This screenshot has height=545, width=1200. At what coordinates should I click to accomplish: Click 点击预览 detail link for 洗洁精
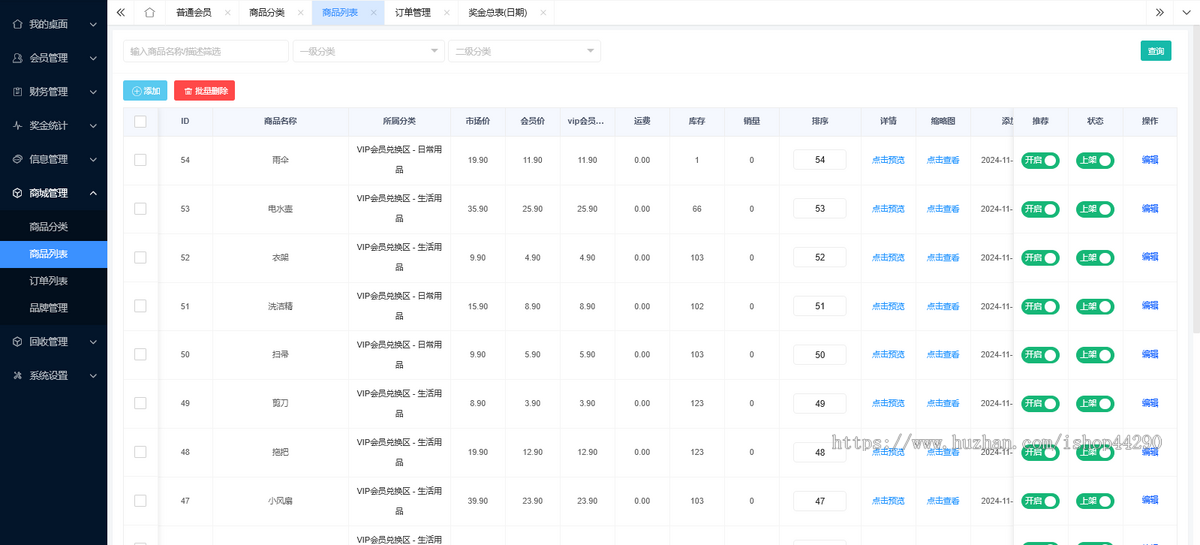(x=888, y=306)
